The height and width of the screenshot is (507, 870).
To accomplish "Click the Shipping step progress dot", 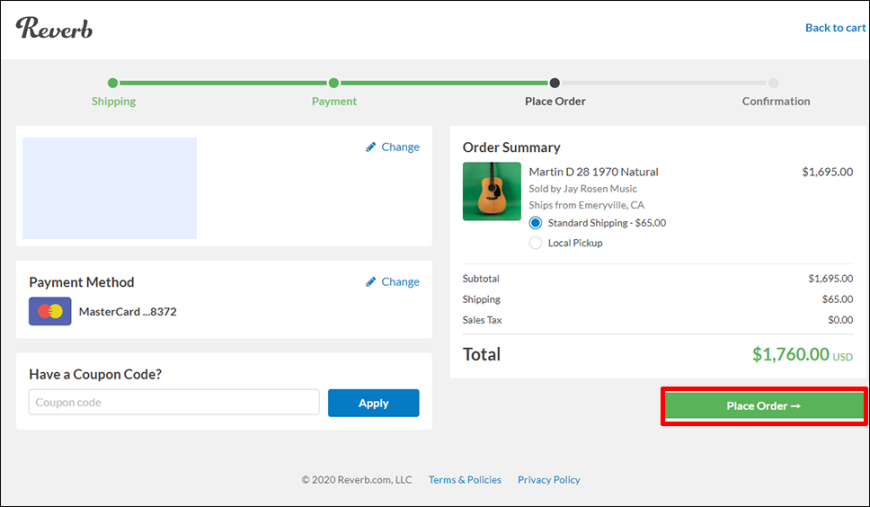I will pos(113,83).
